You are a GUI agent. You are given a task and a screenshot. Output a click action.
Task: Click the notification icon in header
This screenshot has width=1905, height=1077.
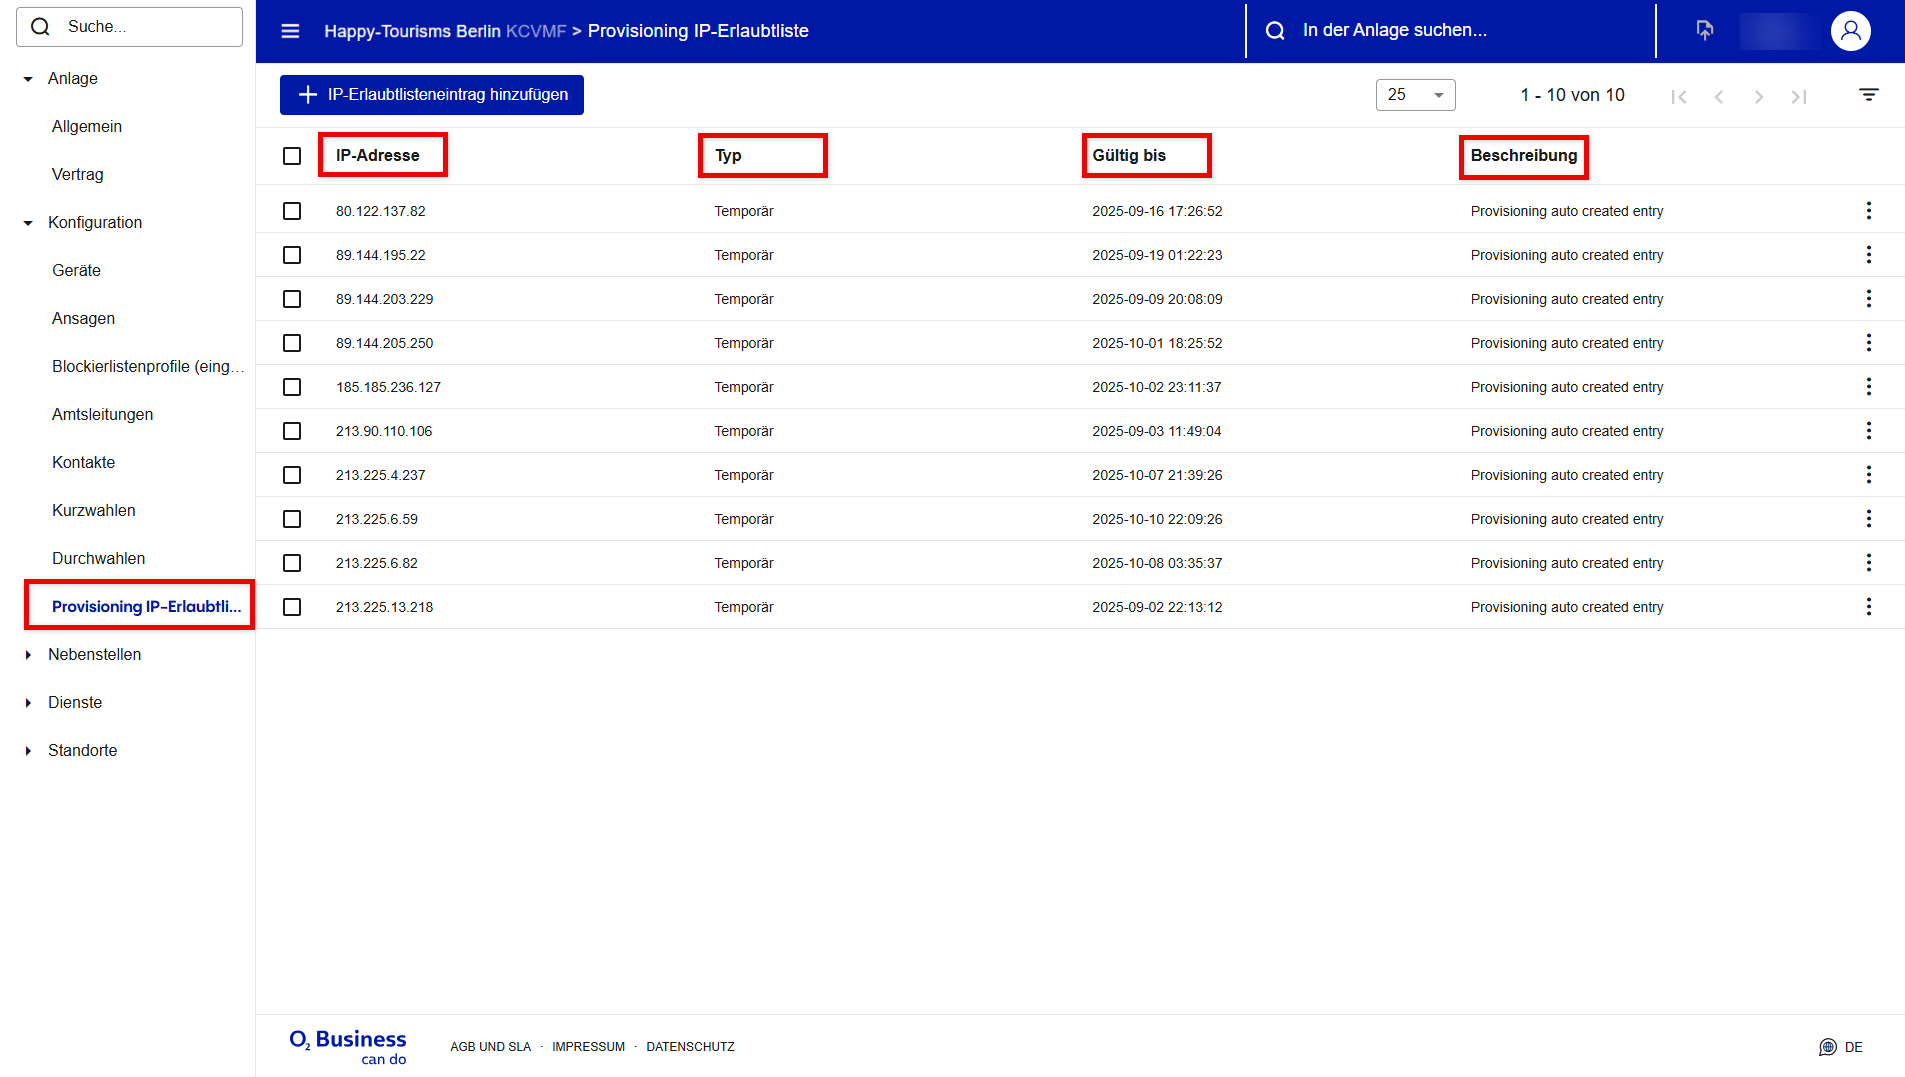click(x=1705, y=31)
